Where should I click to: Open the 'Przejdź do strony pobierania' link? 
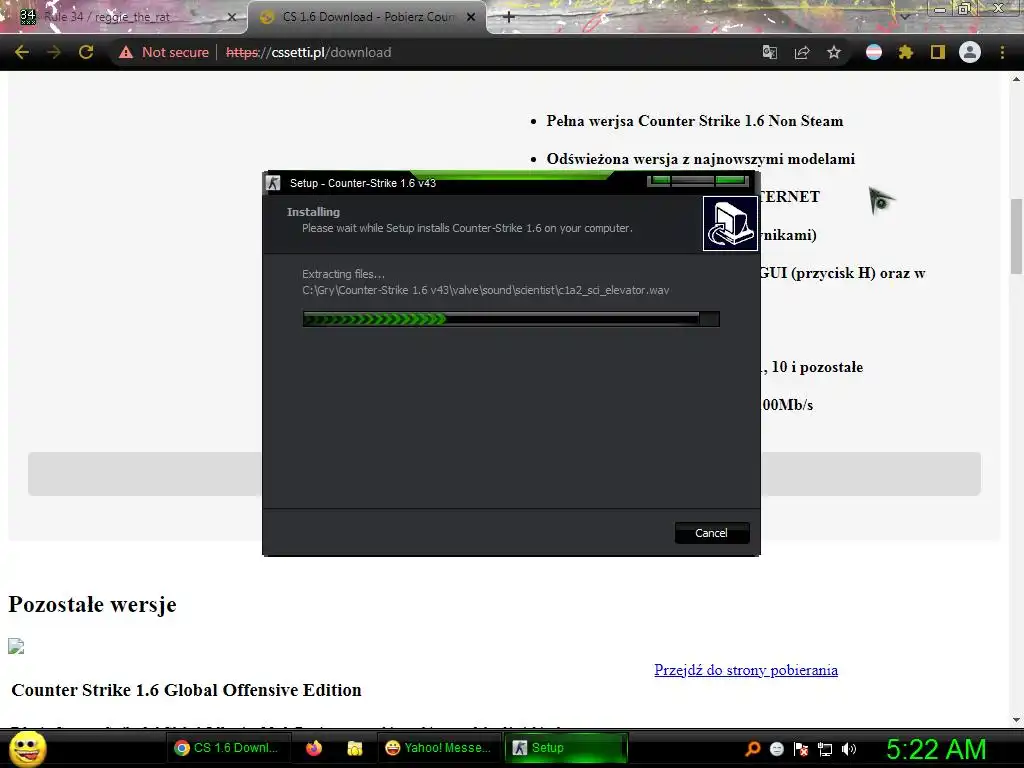click(746, 670)
